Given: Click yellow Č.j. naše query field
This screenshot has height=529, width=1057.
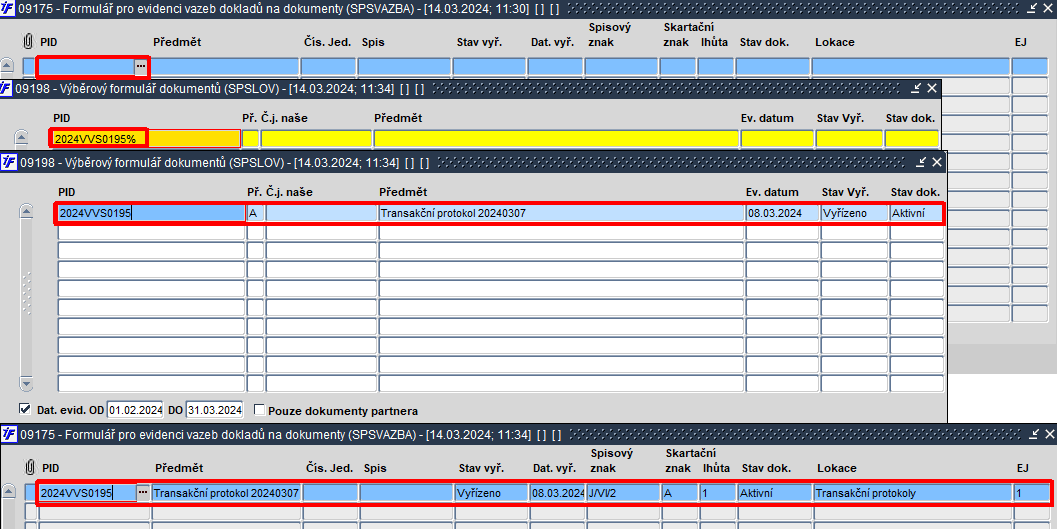Looking at the screenshot, I should [x=316, y=139].
